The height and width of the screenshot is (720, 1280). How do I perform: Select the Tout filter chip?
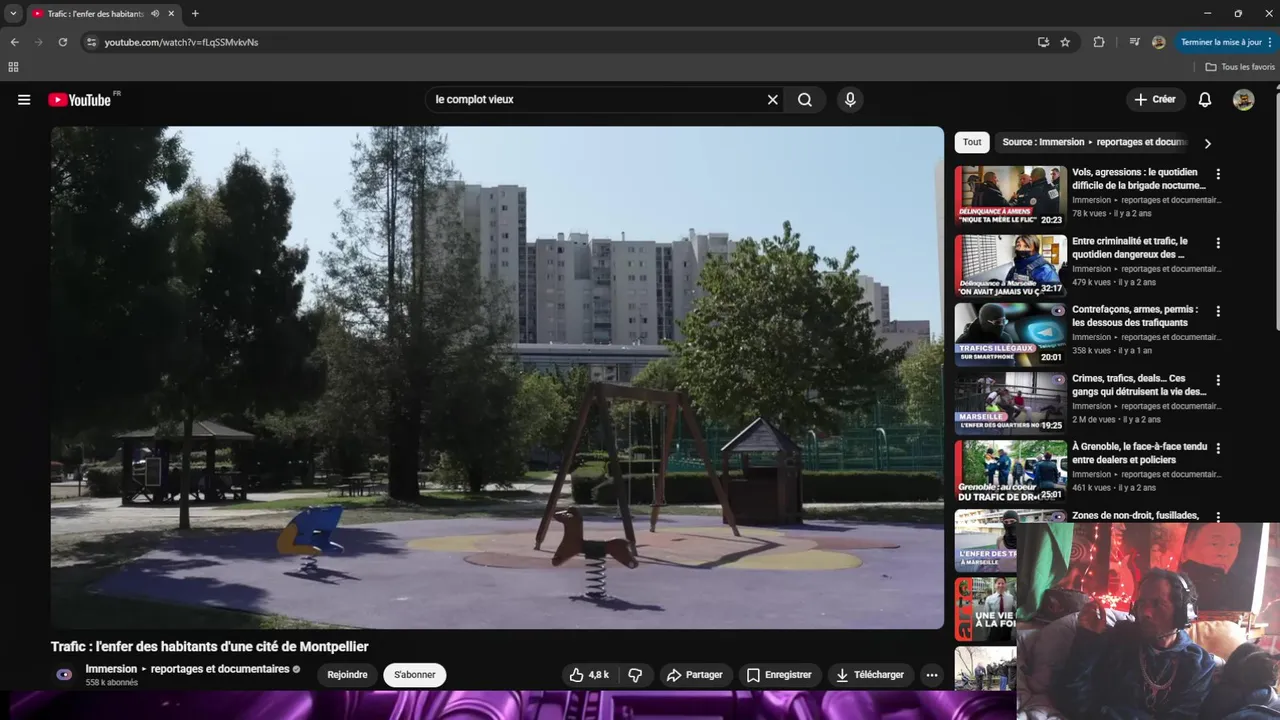tap(972, 142)
